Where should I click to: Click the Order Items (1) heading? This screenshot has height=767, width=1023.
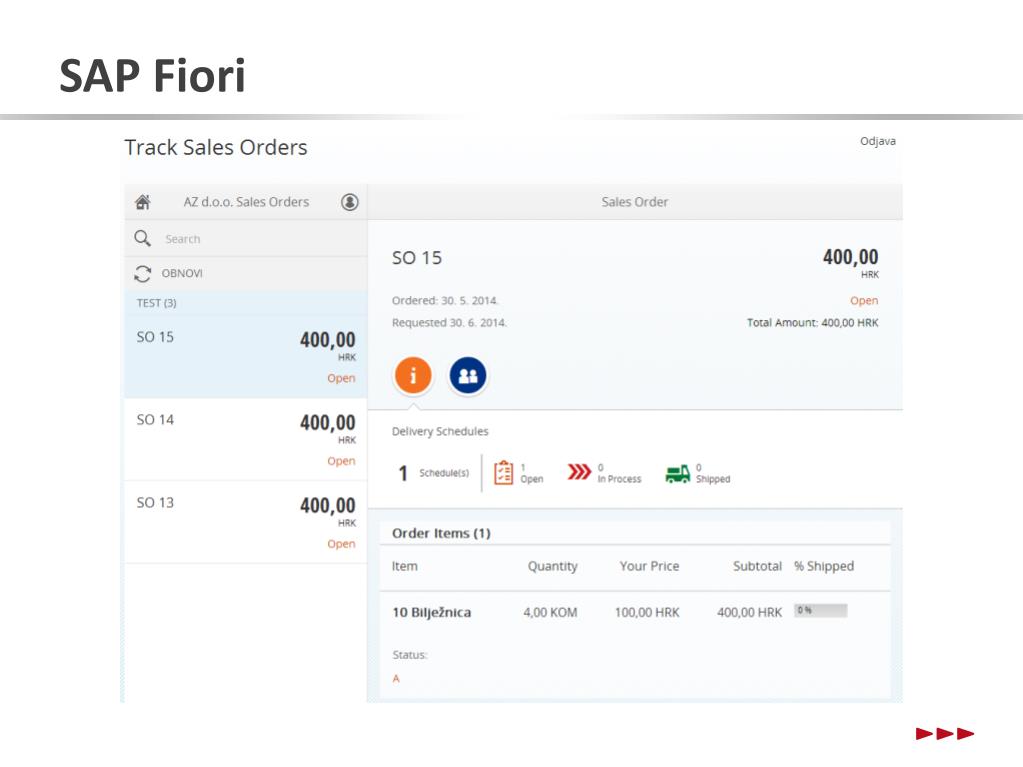pyautogui.click(x=441, y=534)
